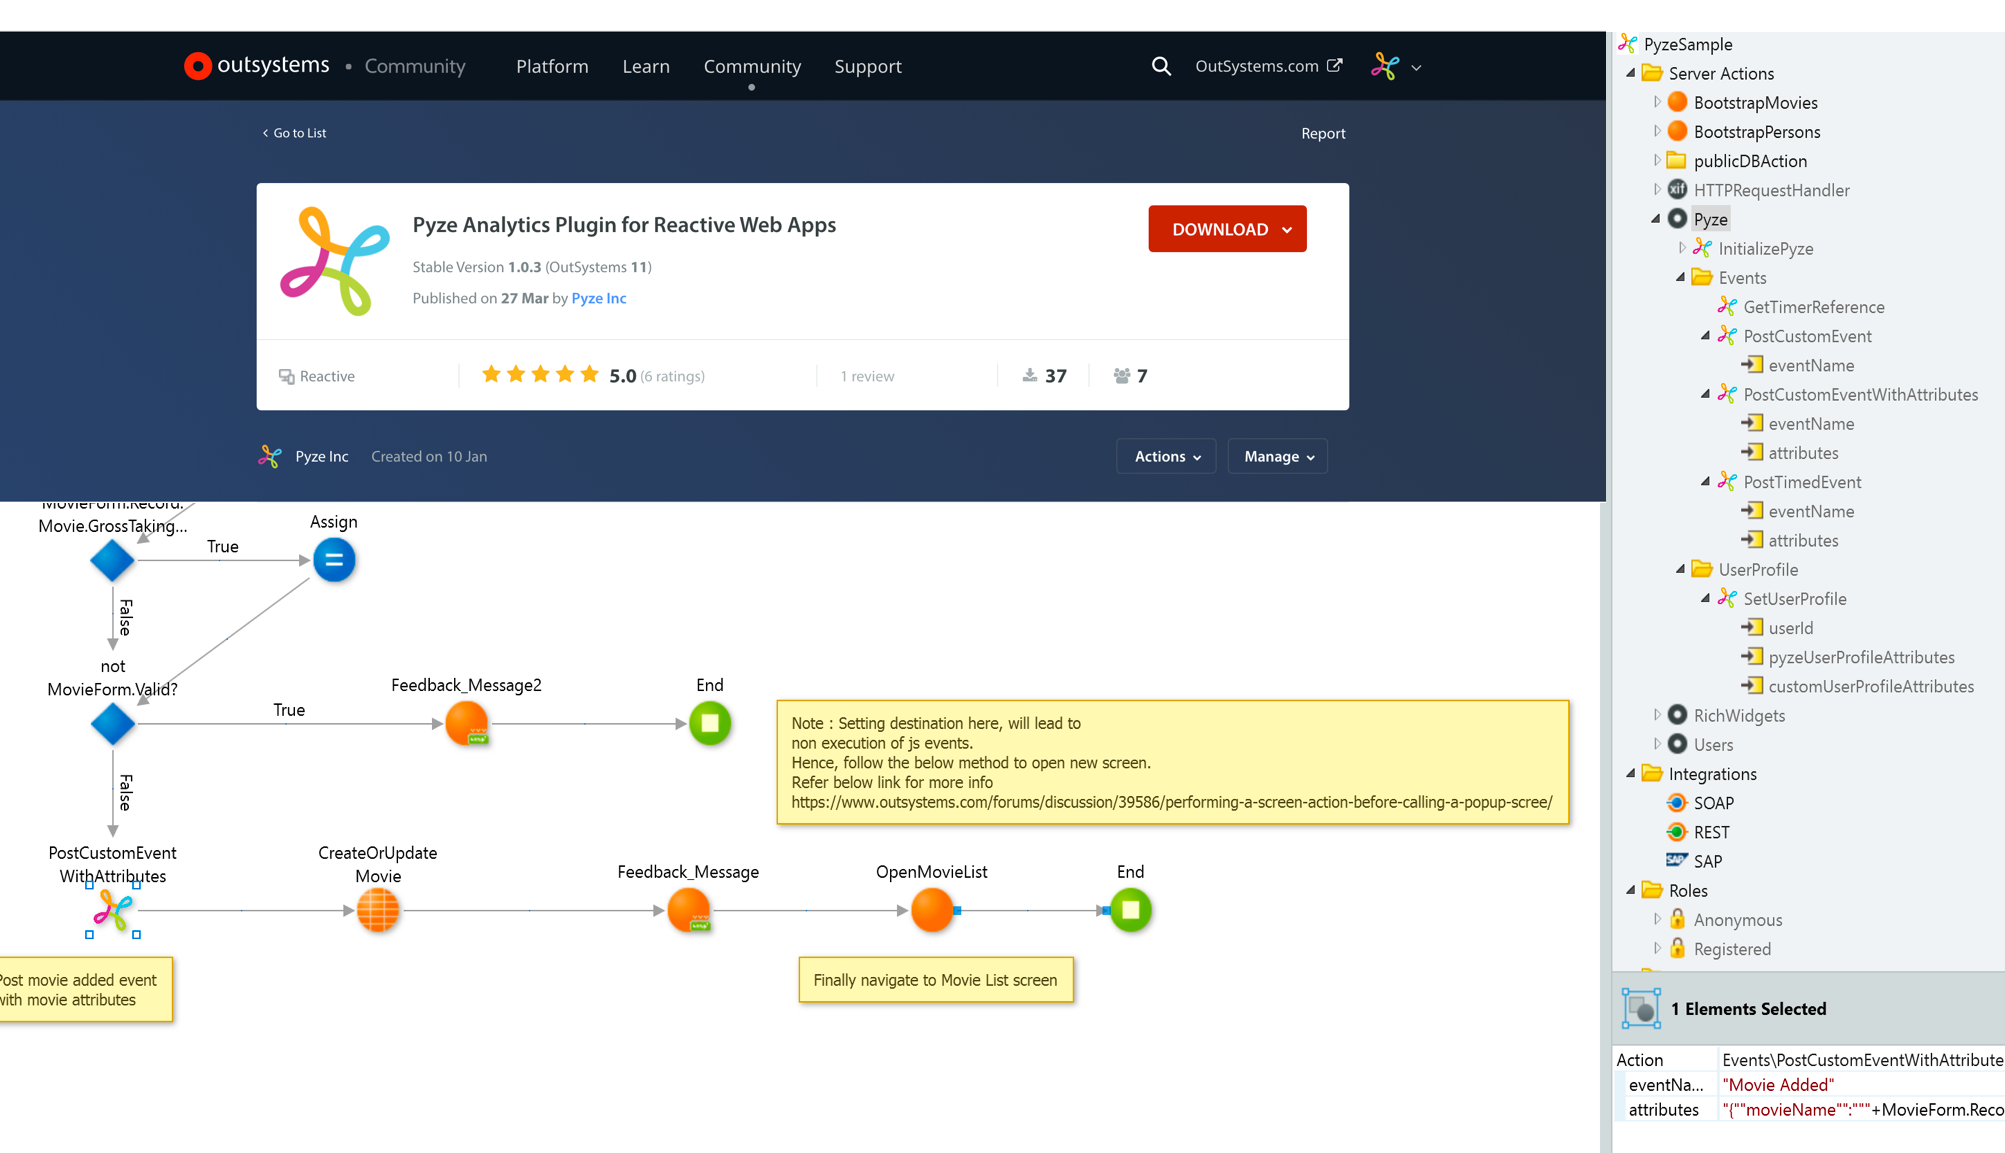2005x1153 pixels.
Task: Collapse the PostTimedEvent node
Action: point(1706,481)
